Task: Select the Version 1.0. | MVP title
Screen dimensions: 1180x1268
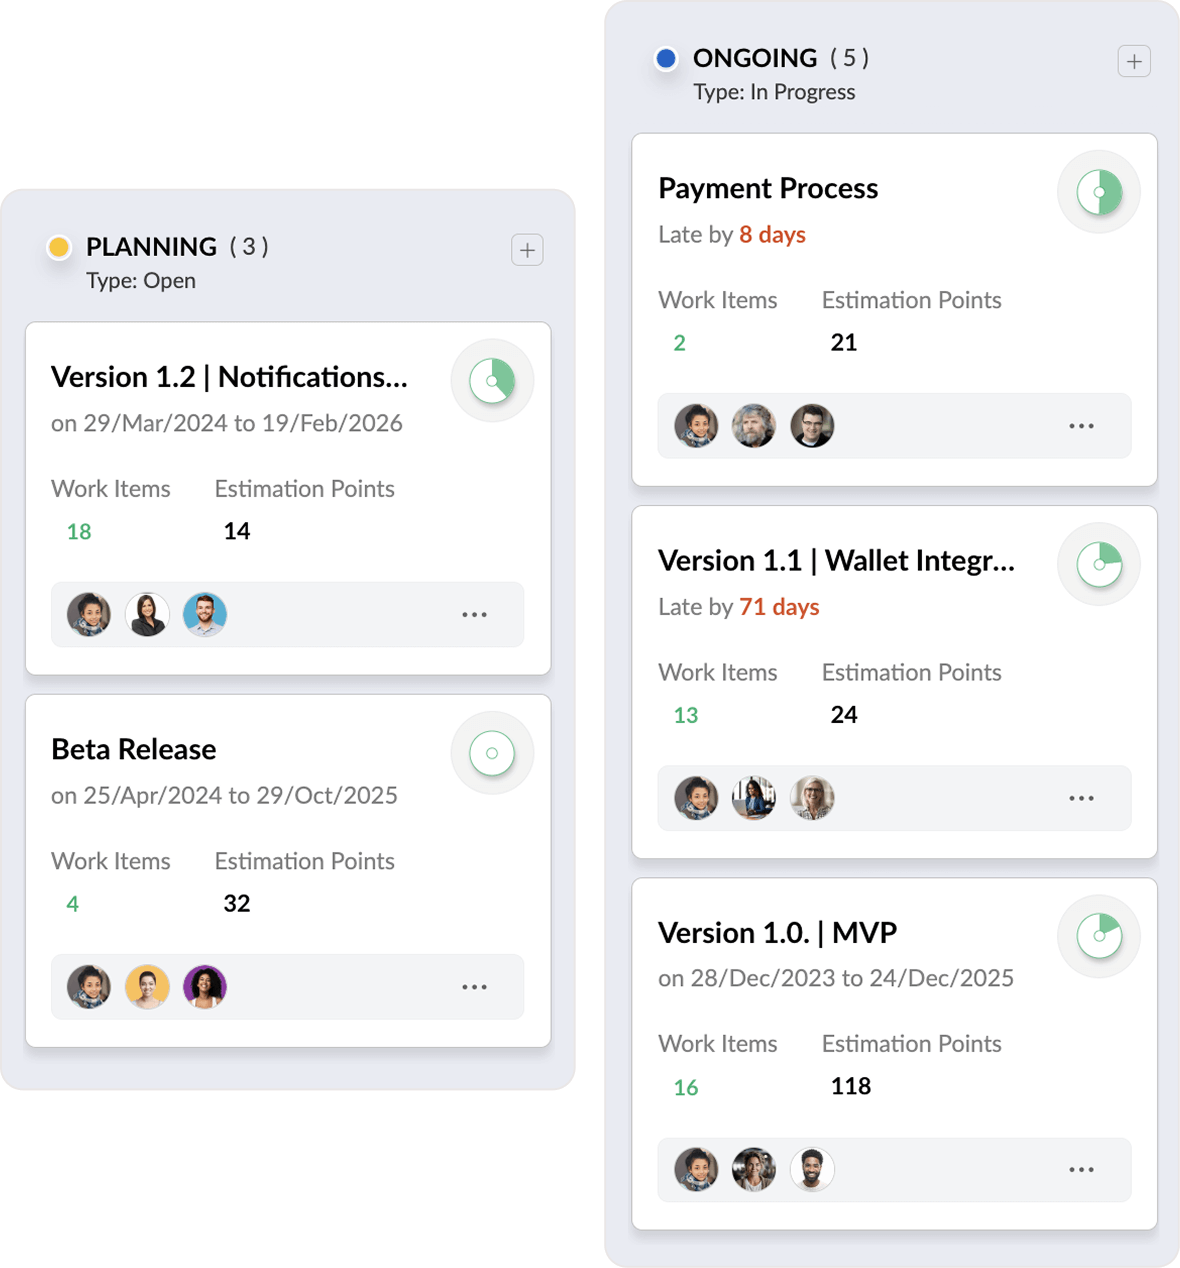Action: [x=778, y=932]
